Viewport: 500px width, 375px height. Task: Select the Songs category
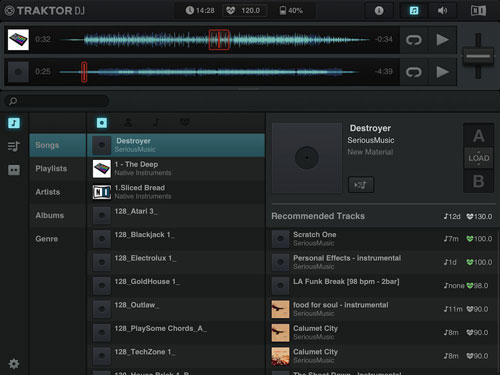[x=58, y=145]
